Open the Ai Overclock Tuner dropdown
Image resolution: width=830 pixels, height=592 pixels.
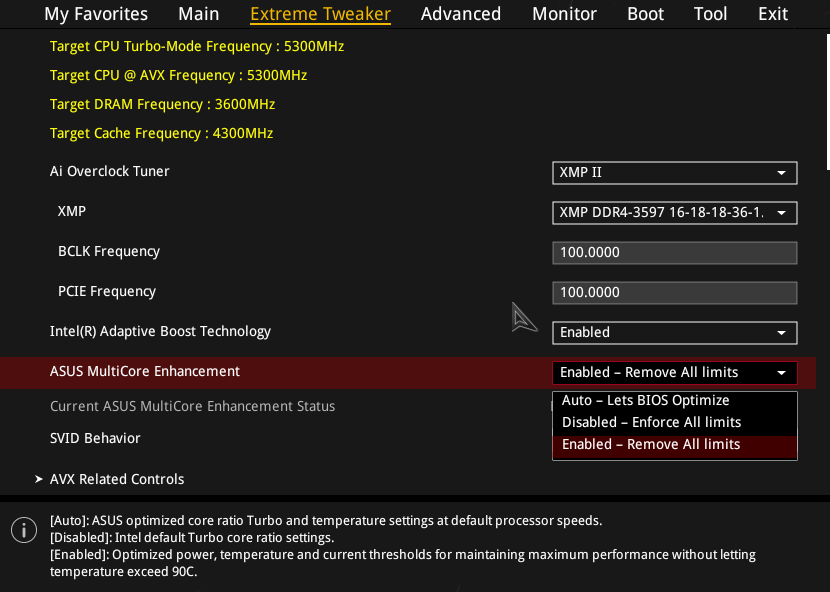[674, 173]
